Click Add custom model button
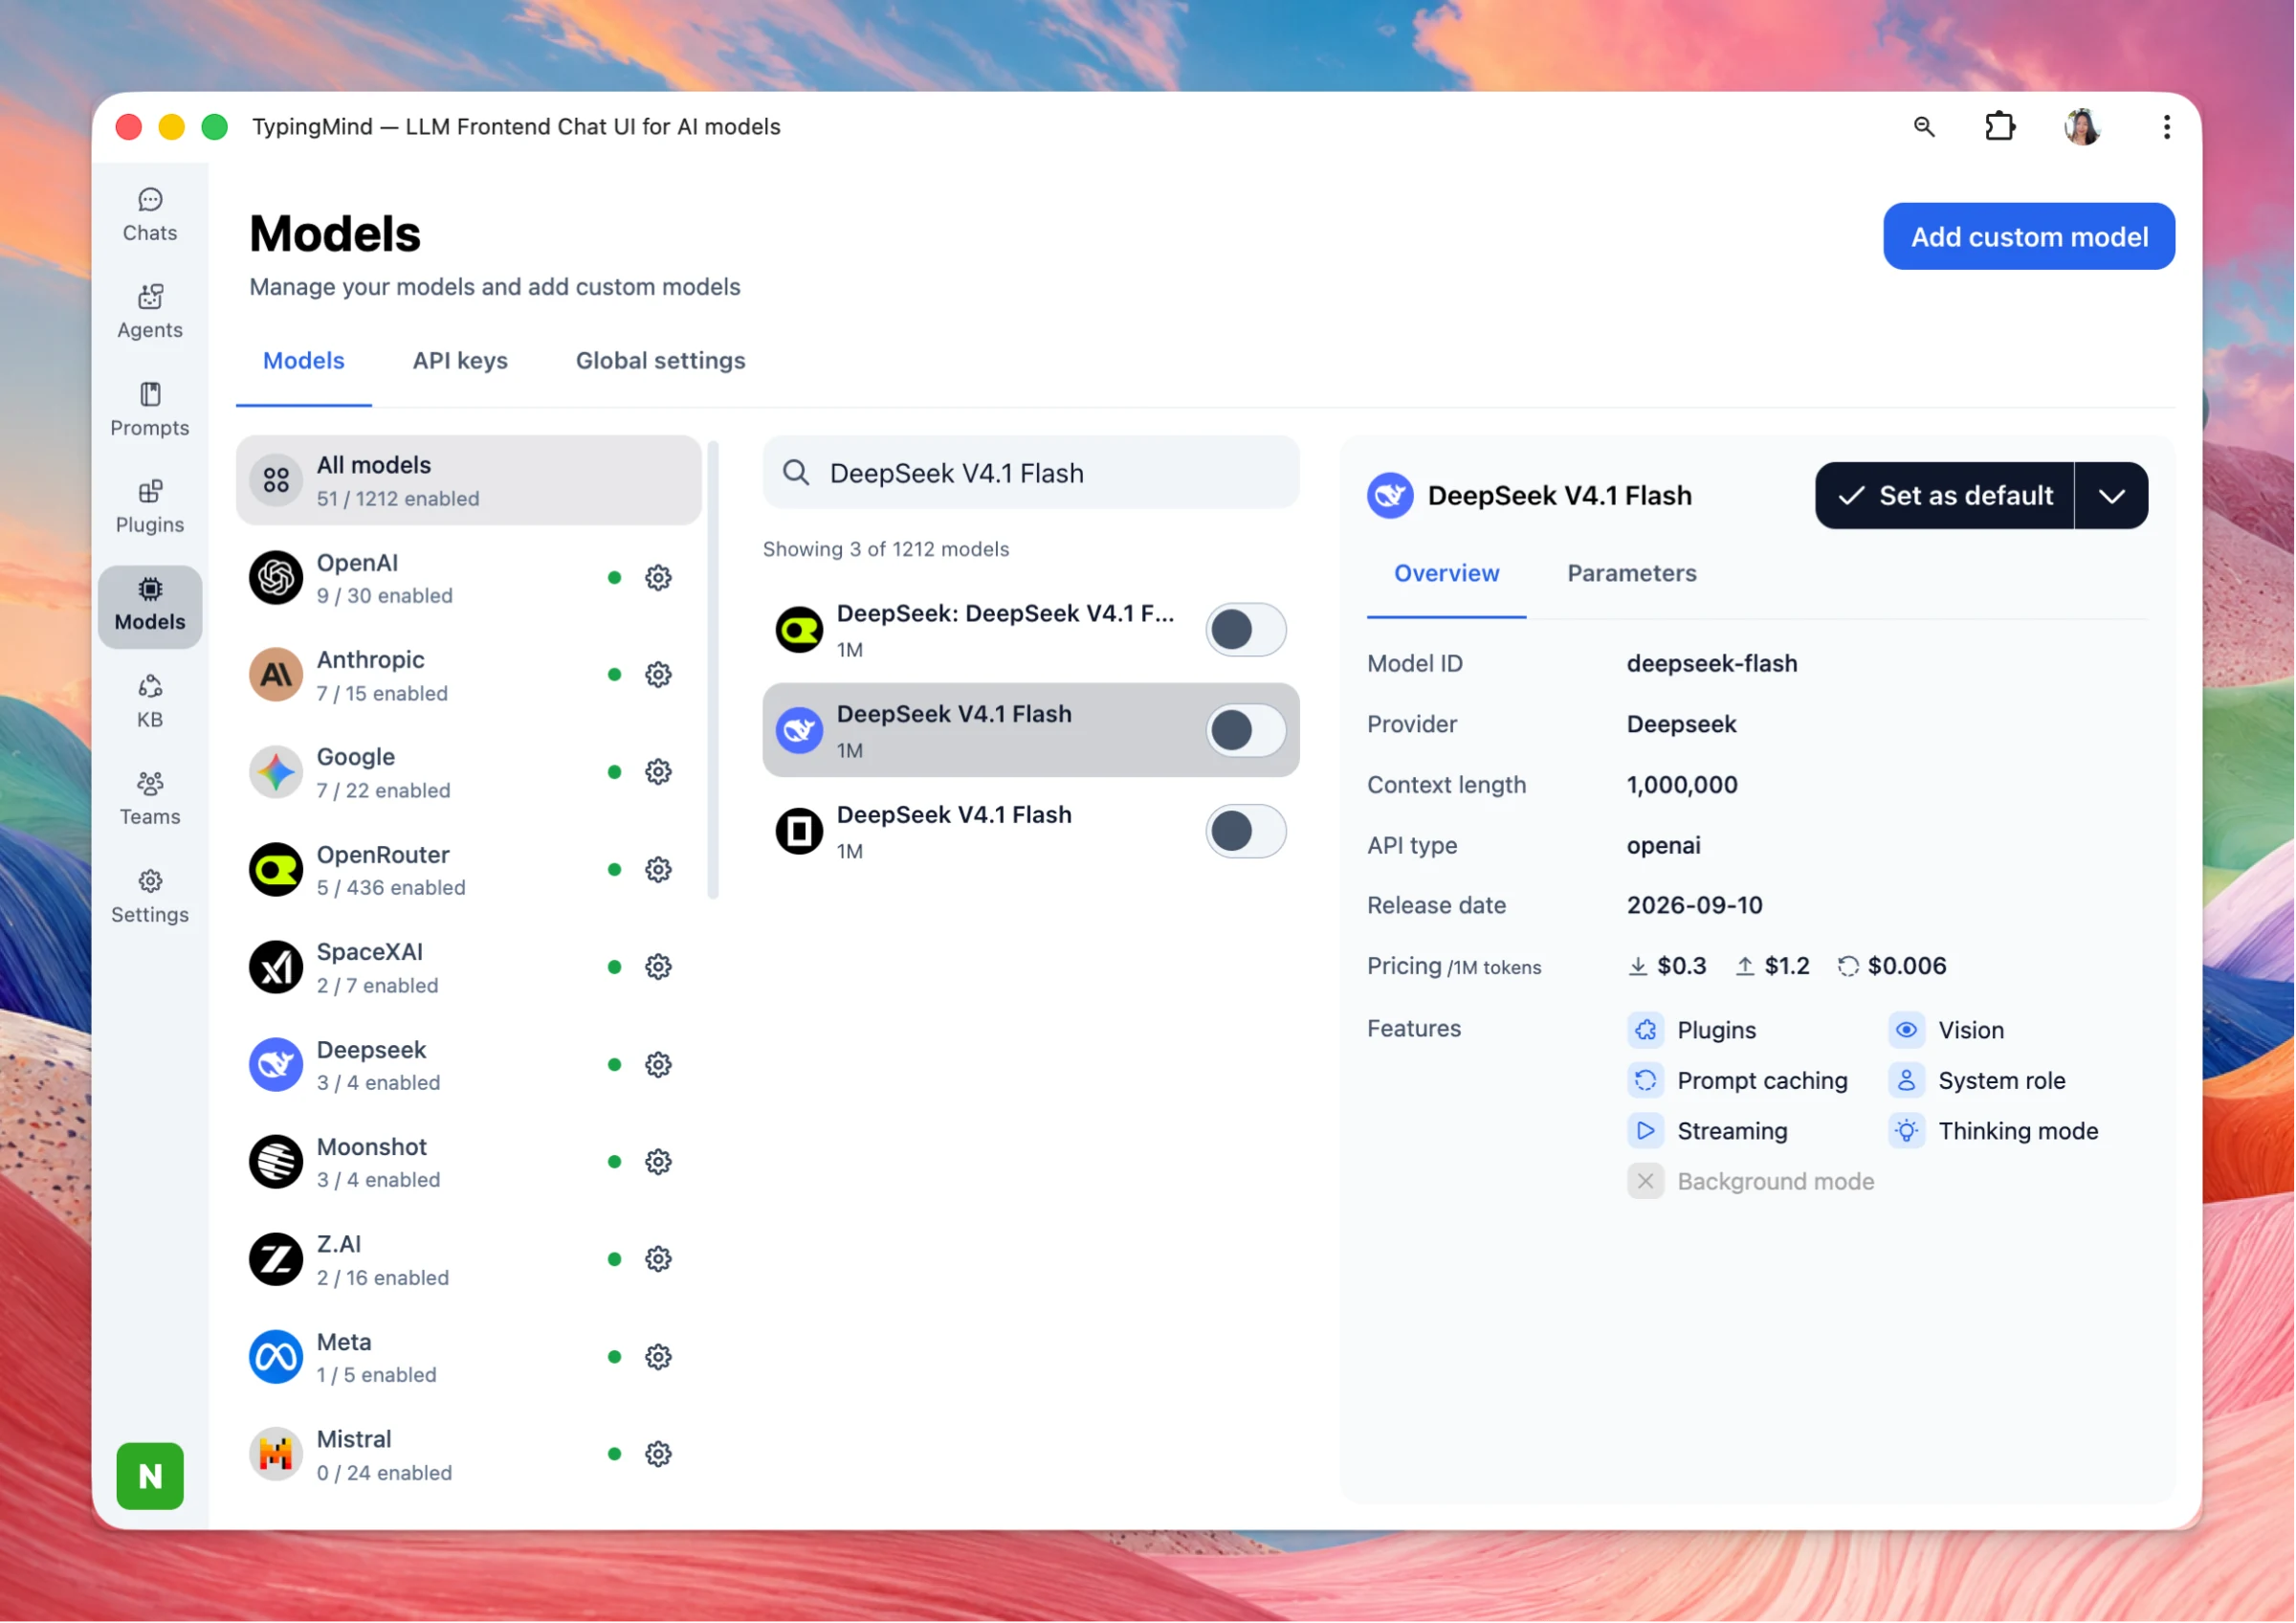Viewport: 2296px width, 1623px height. [x=2030, y=237]
